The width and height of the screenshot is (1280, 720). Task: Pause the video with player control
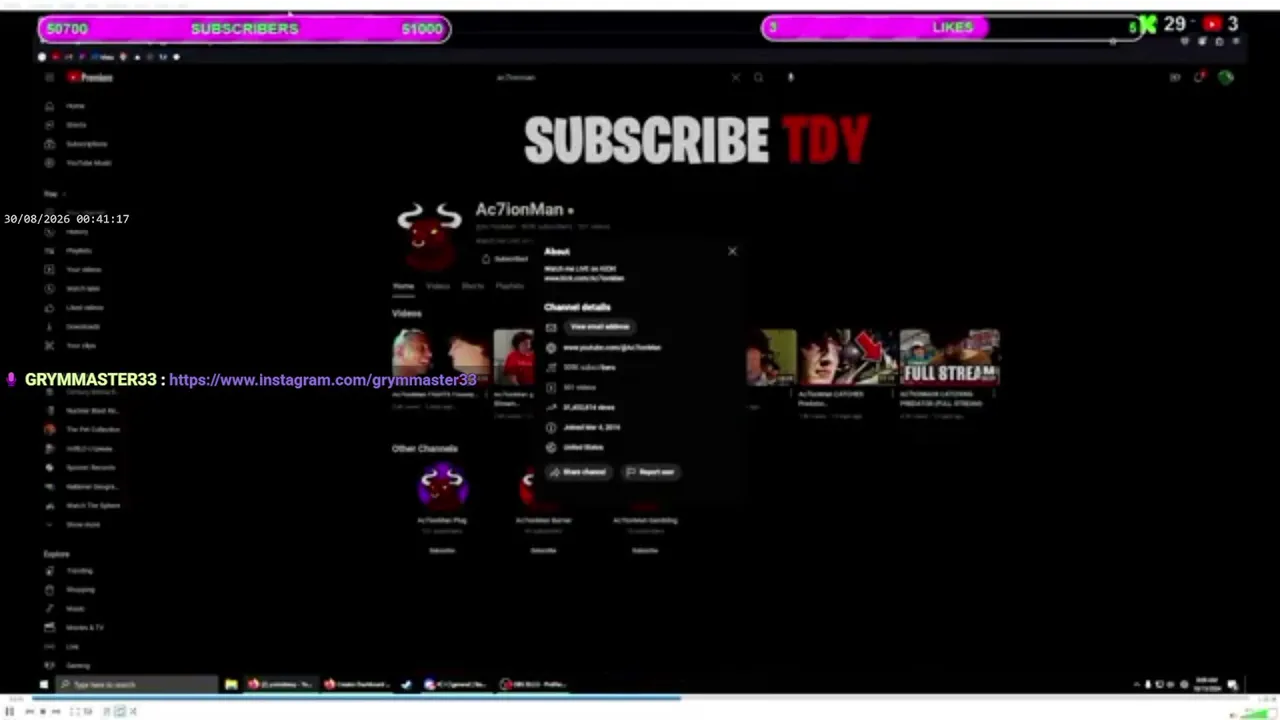pyautogui.click(x=10, y=711)
